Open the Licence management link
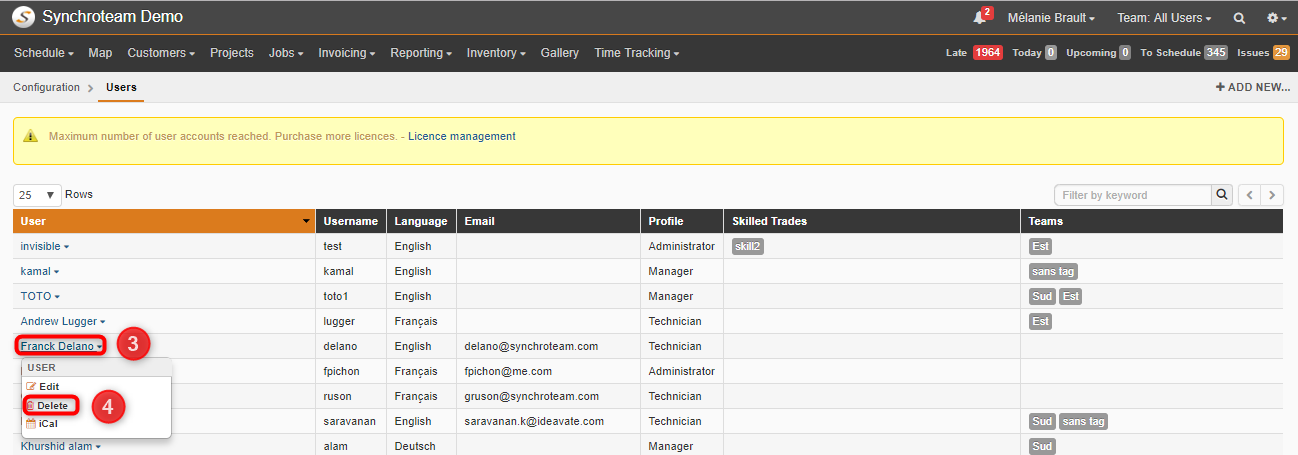Screen dimensions: 1298x455 coord(462,137)
